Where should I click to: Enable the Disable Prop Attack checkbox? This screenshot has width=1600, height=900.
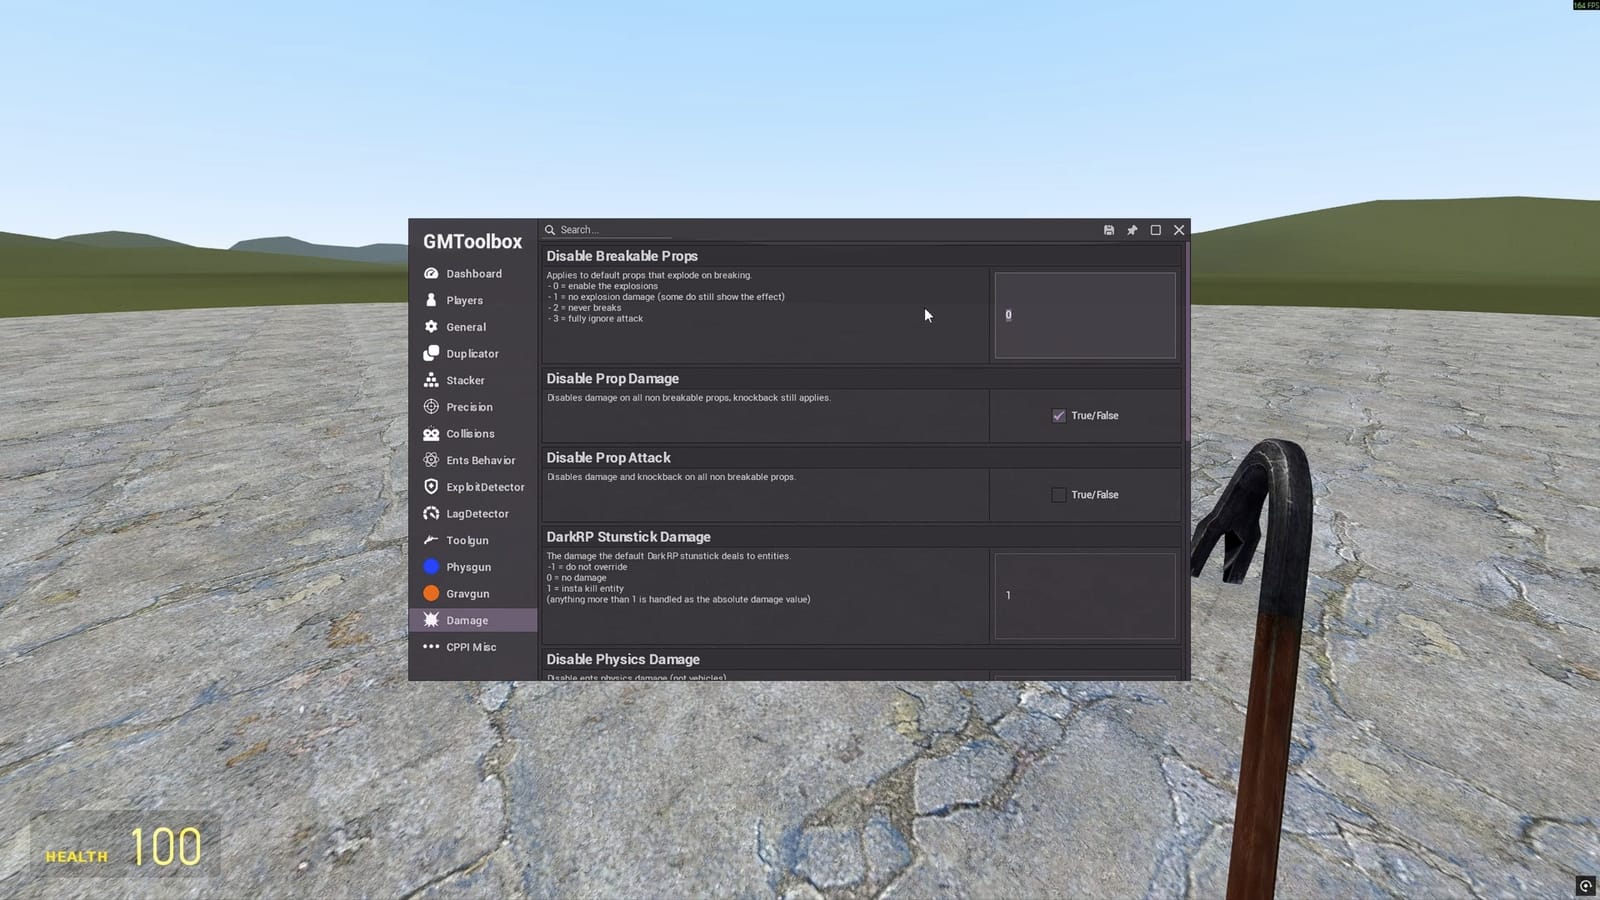point(1059,495)
